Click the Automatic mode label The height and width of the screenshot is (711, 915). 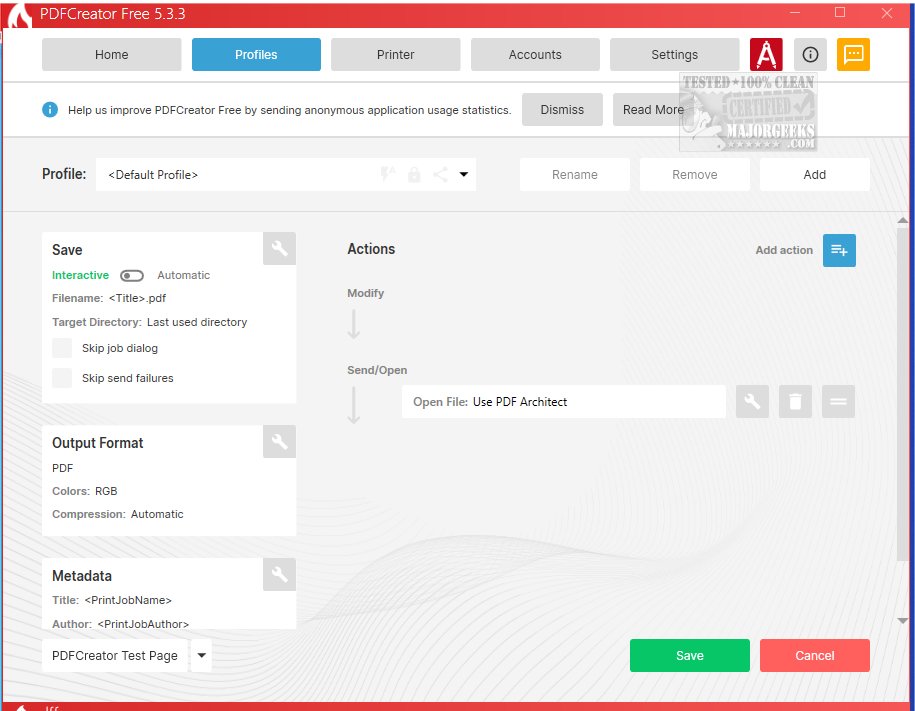(183, 275)
